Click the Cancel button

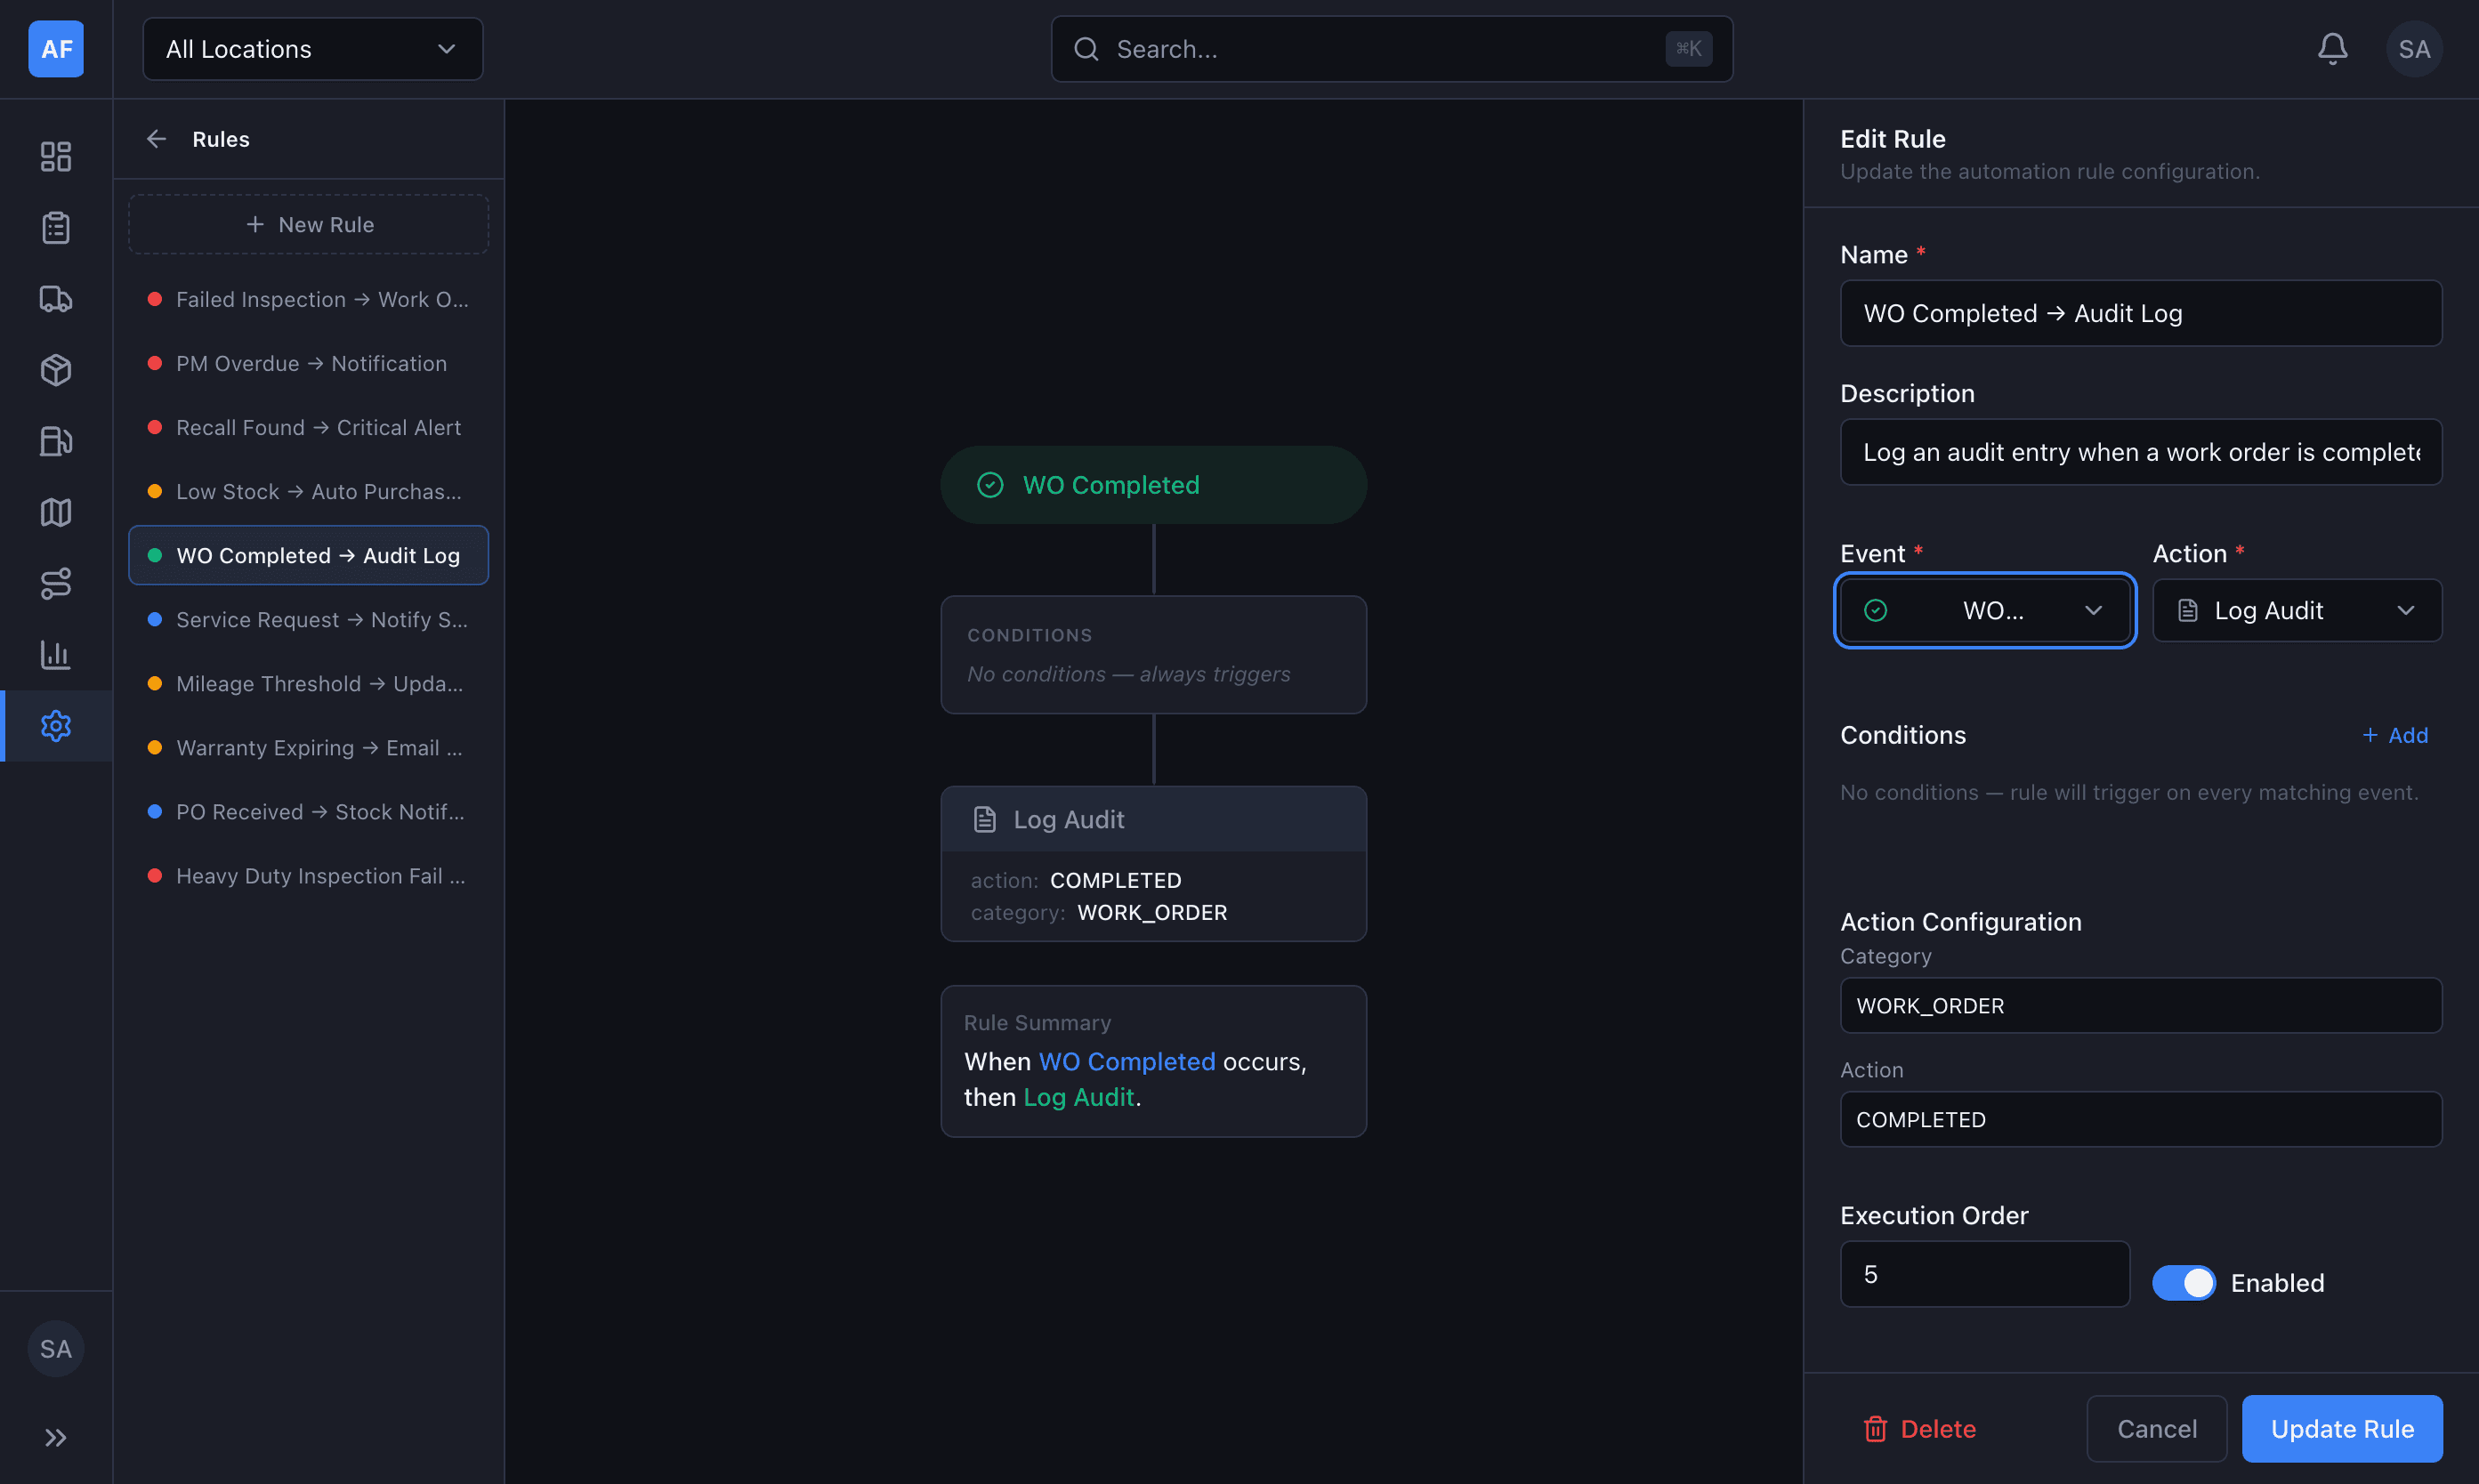coord(2157,1428)
